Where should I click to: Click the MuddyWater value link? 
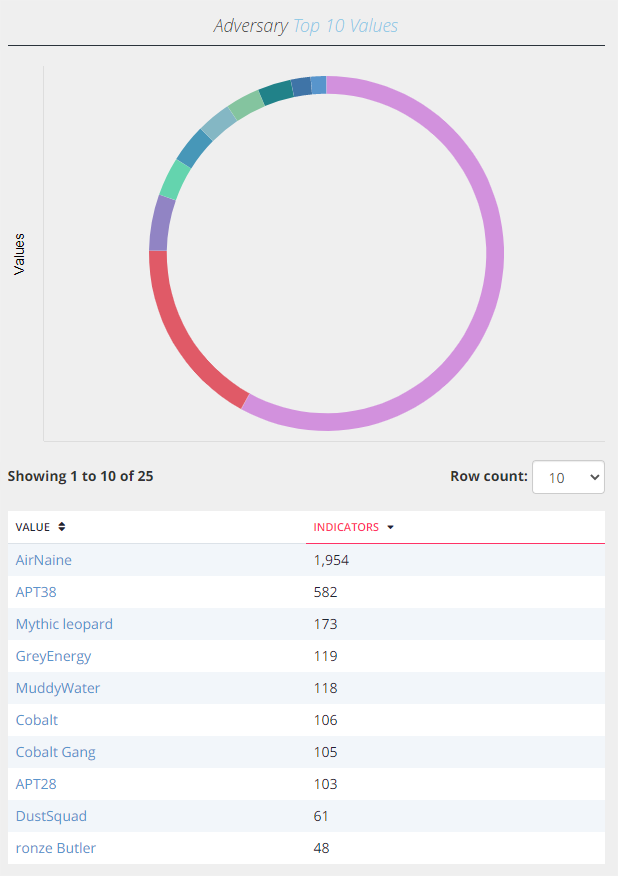click(x=58, y=688)
